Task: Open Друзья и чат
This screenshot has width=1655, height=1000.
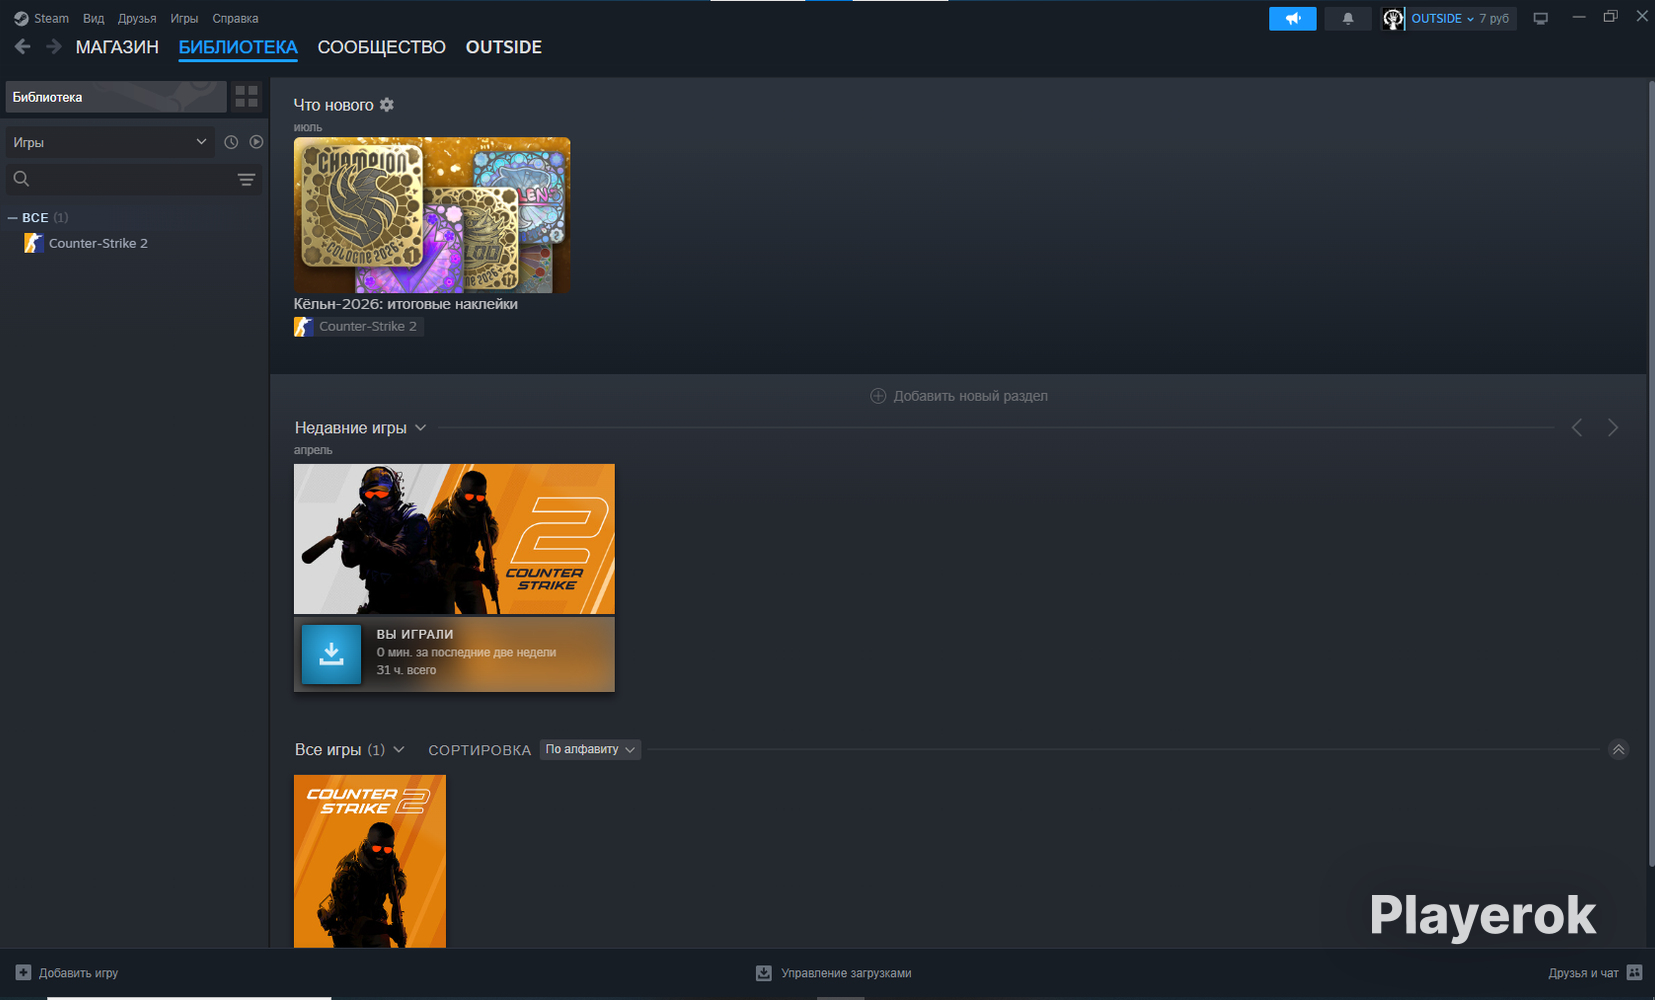Action: coord(1583,973)
